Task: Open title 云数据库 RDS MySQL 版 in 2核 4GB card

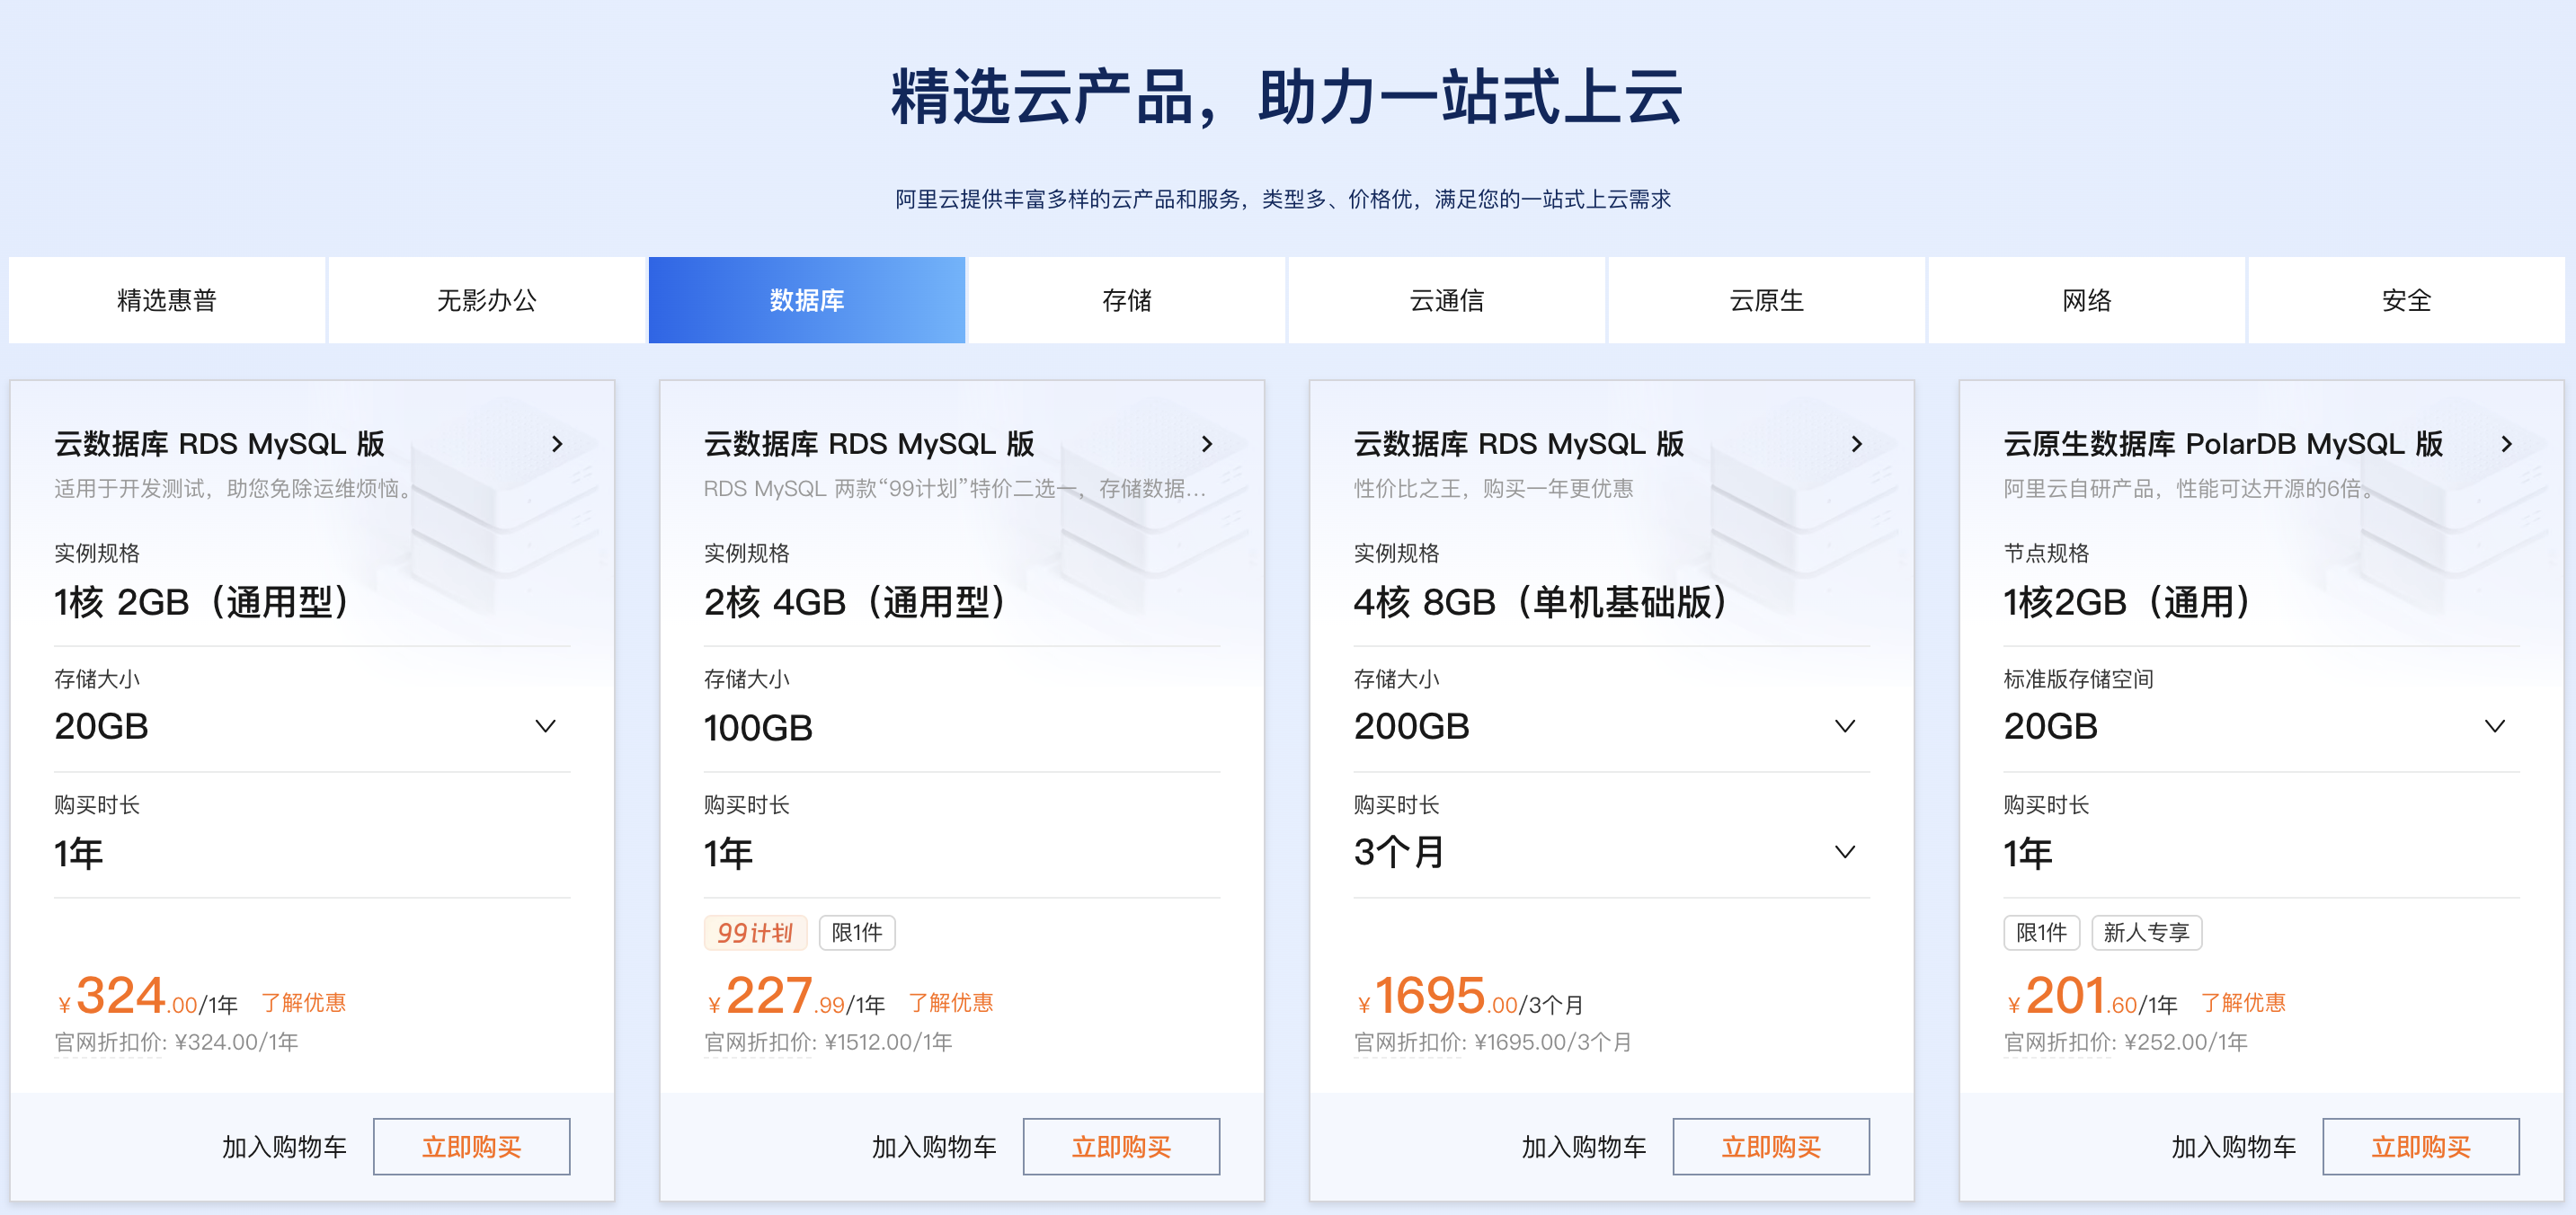Action: (870, 444)
